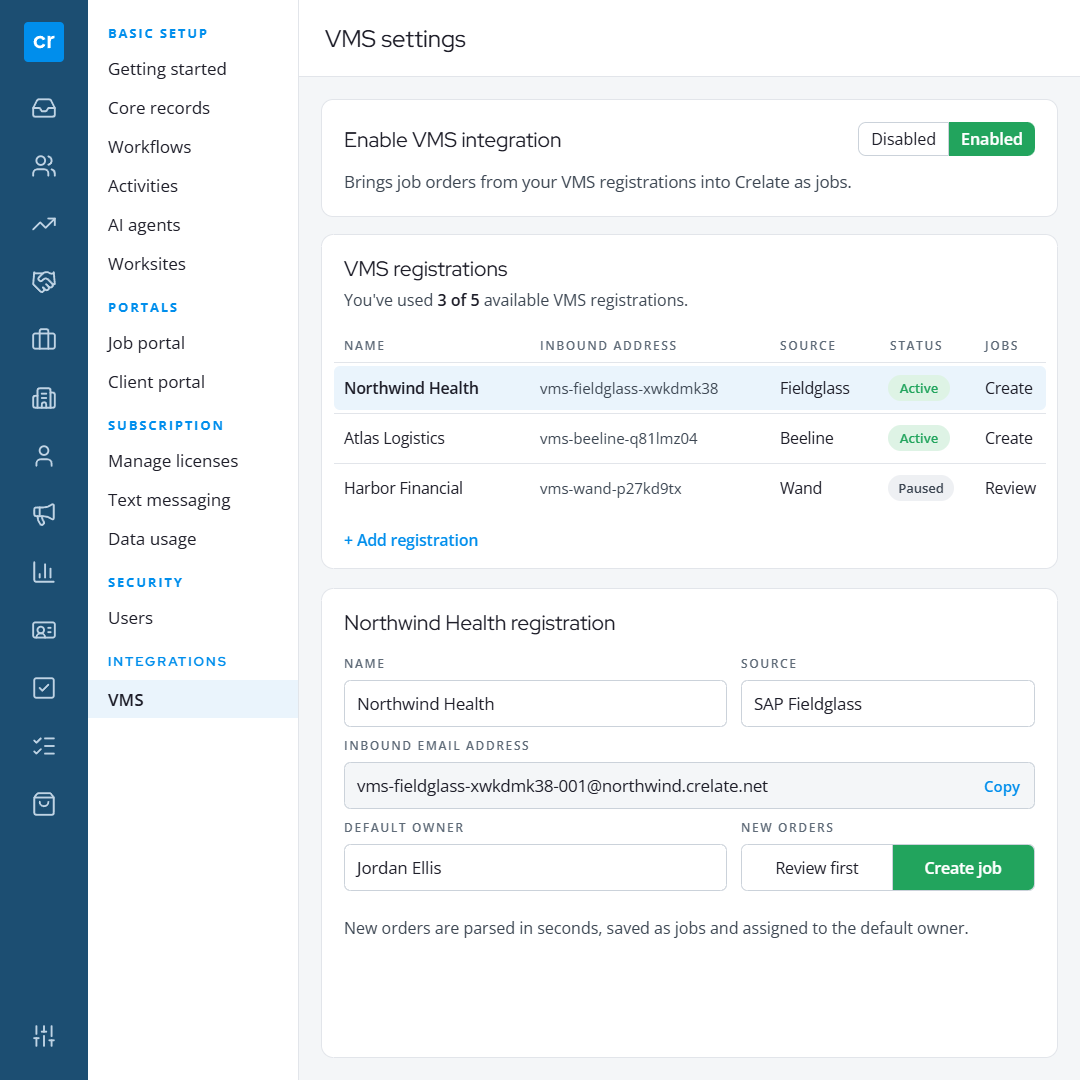Click vms-beeline-q81lmz04 inbound address
1080x1080 pixels.
[619, 439]
